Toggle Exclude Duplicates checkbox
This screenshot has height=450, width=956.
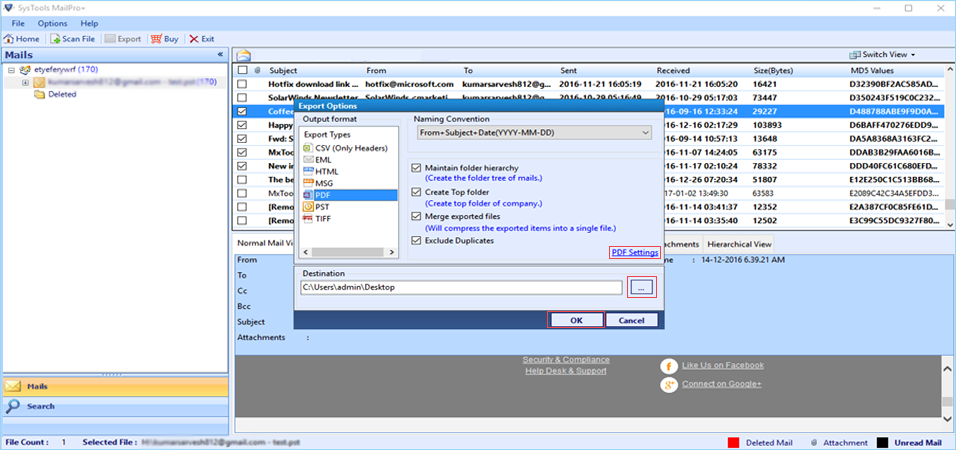coord(416,241)
